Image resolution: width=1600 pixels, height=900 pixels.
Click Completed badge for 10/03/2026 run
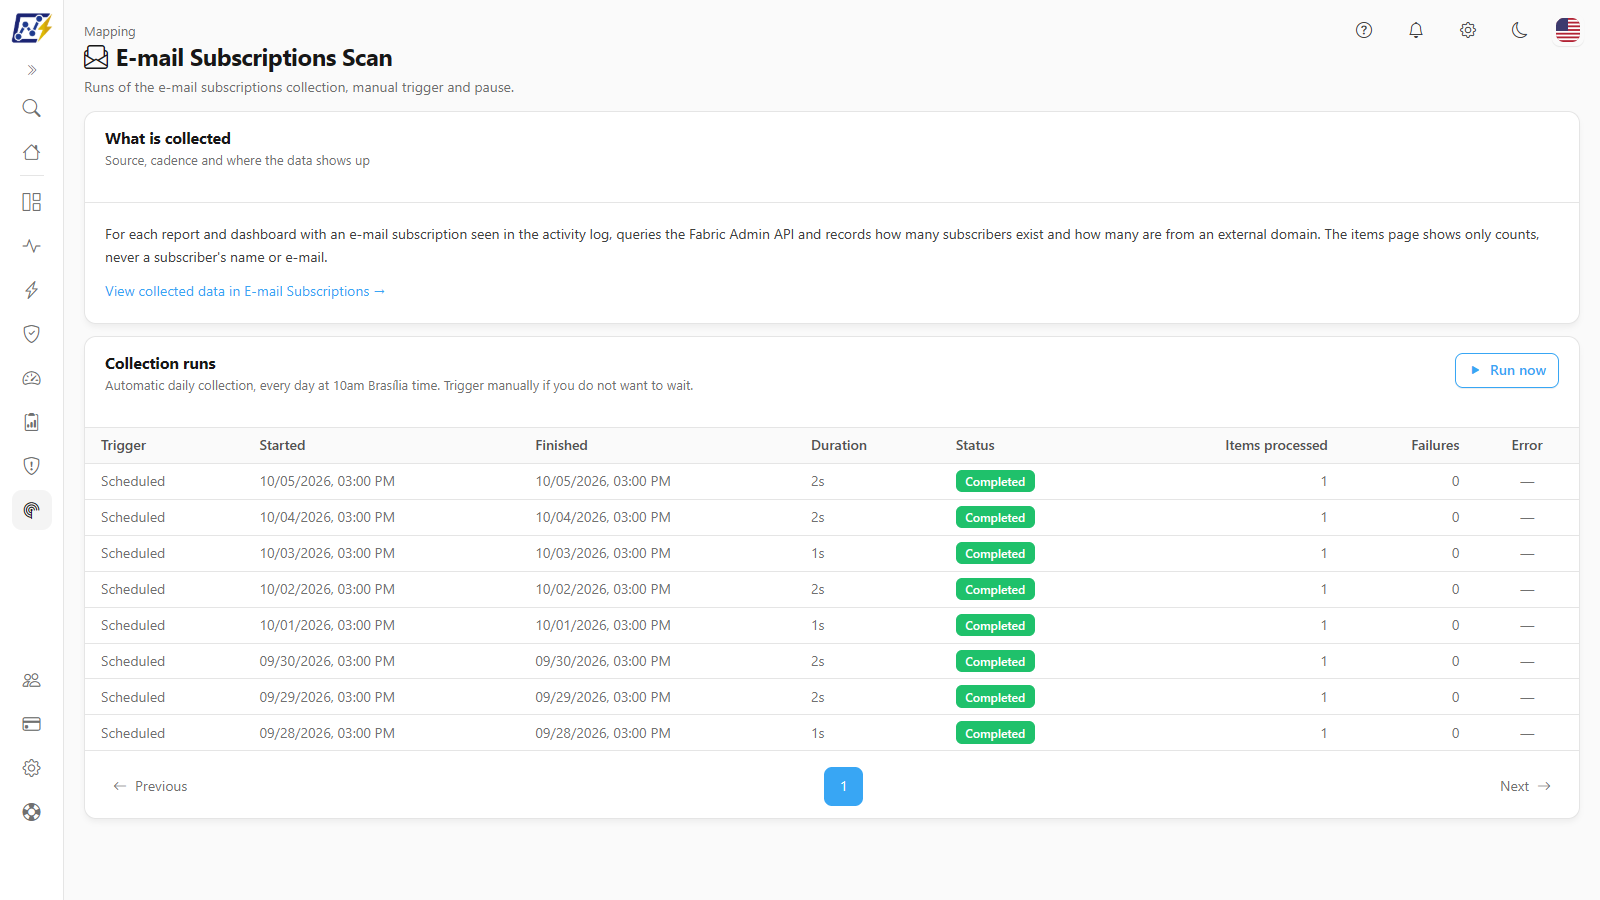tap(995, 553)
